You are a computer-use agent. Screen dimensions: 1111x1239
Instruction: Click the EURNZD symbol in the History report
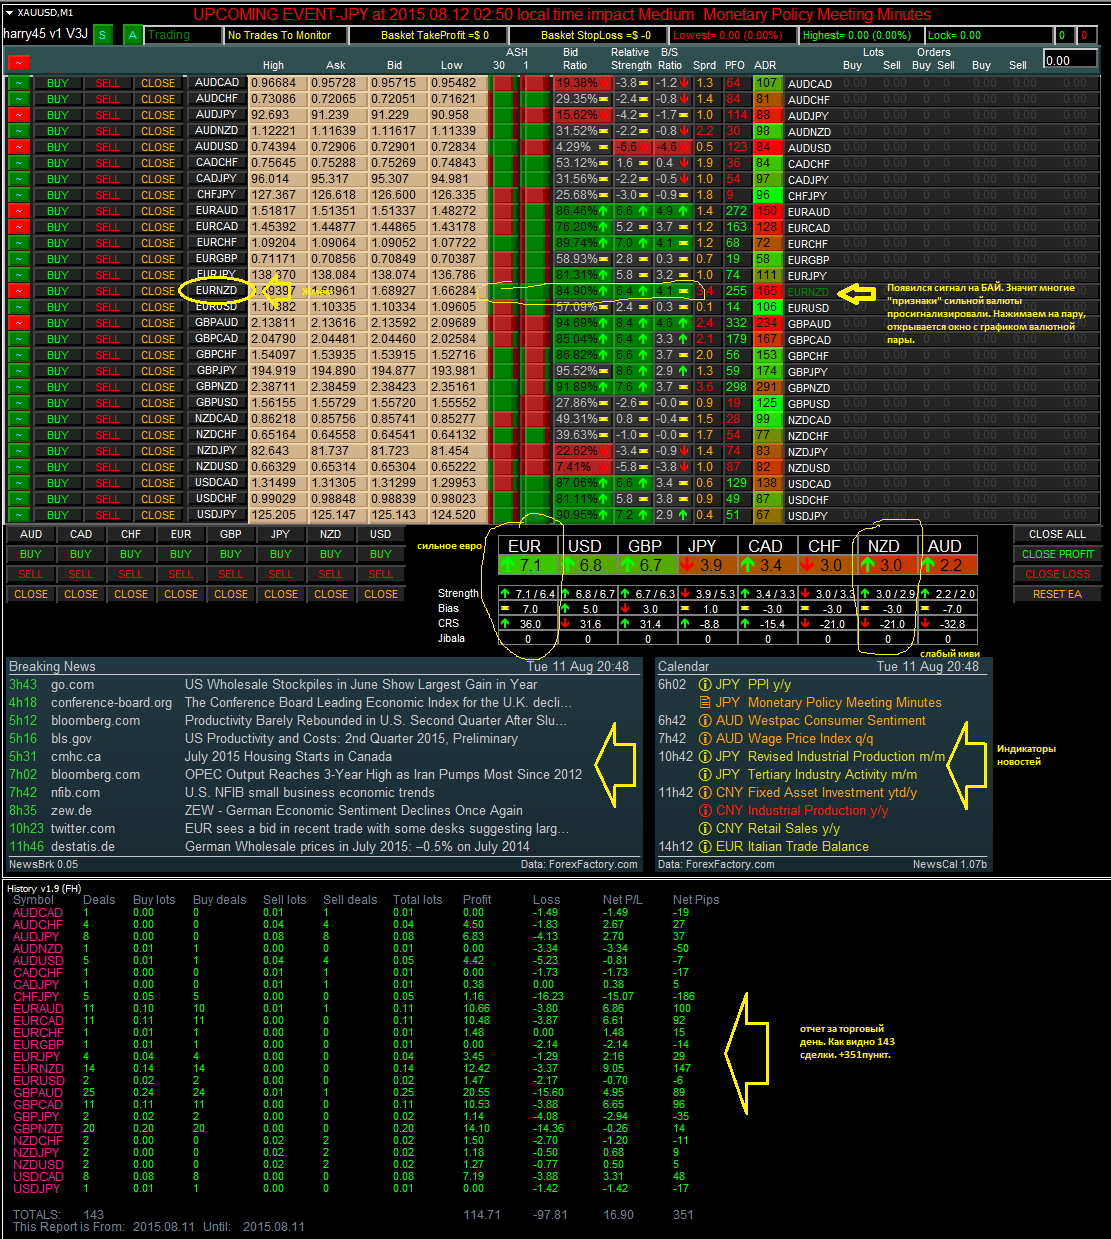[x=38, y=1069]
